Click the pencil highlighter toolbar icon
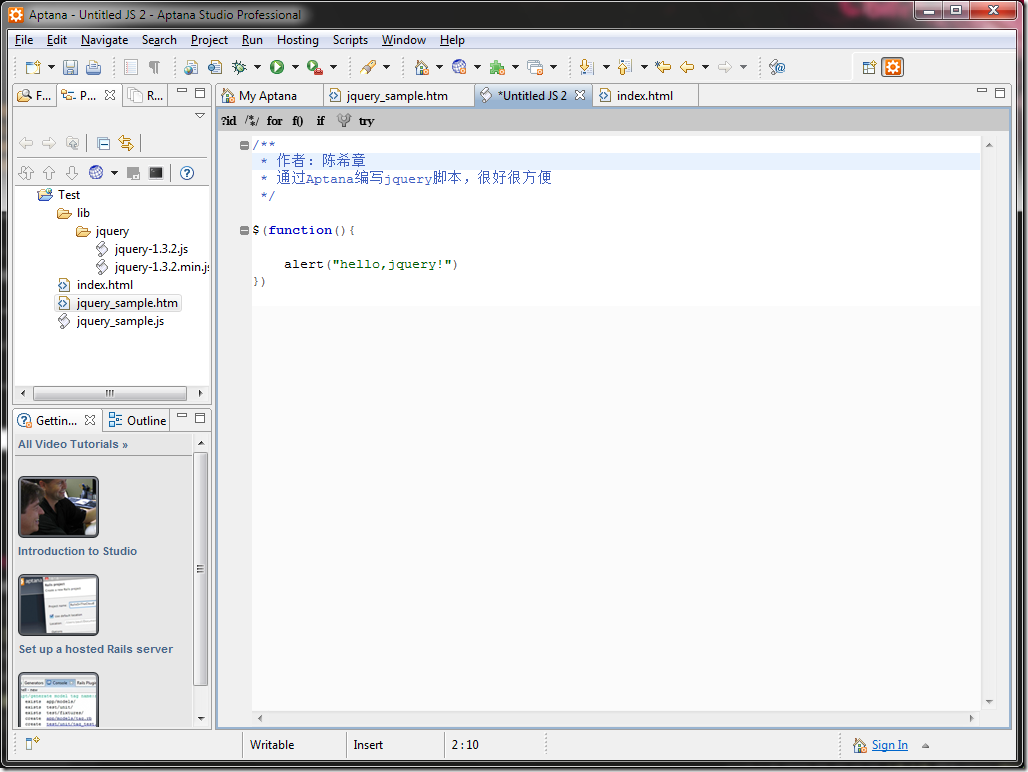Viewport: 1028px width, 772px height. click(x=368, y=67)
